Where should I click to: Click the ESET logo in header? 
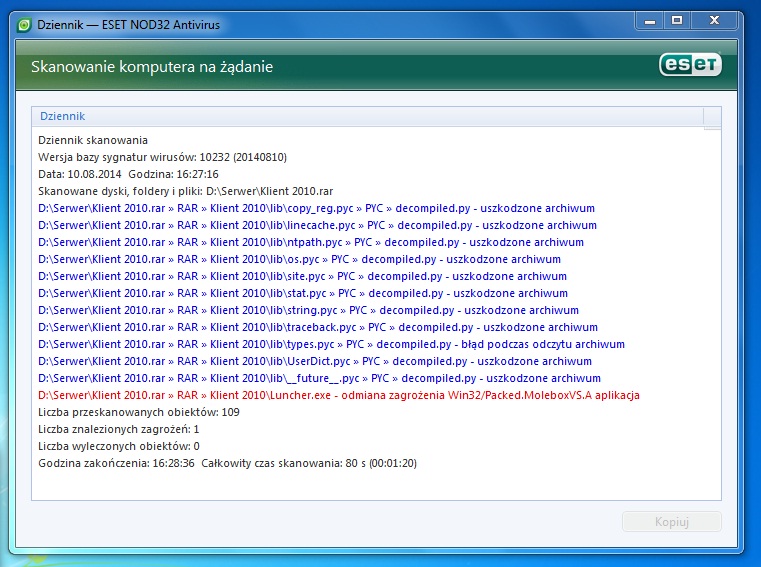point(690,64)
